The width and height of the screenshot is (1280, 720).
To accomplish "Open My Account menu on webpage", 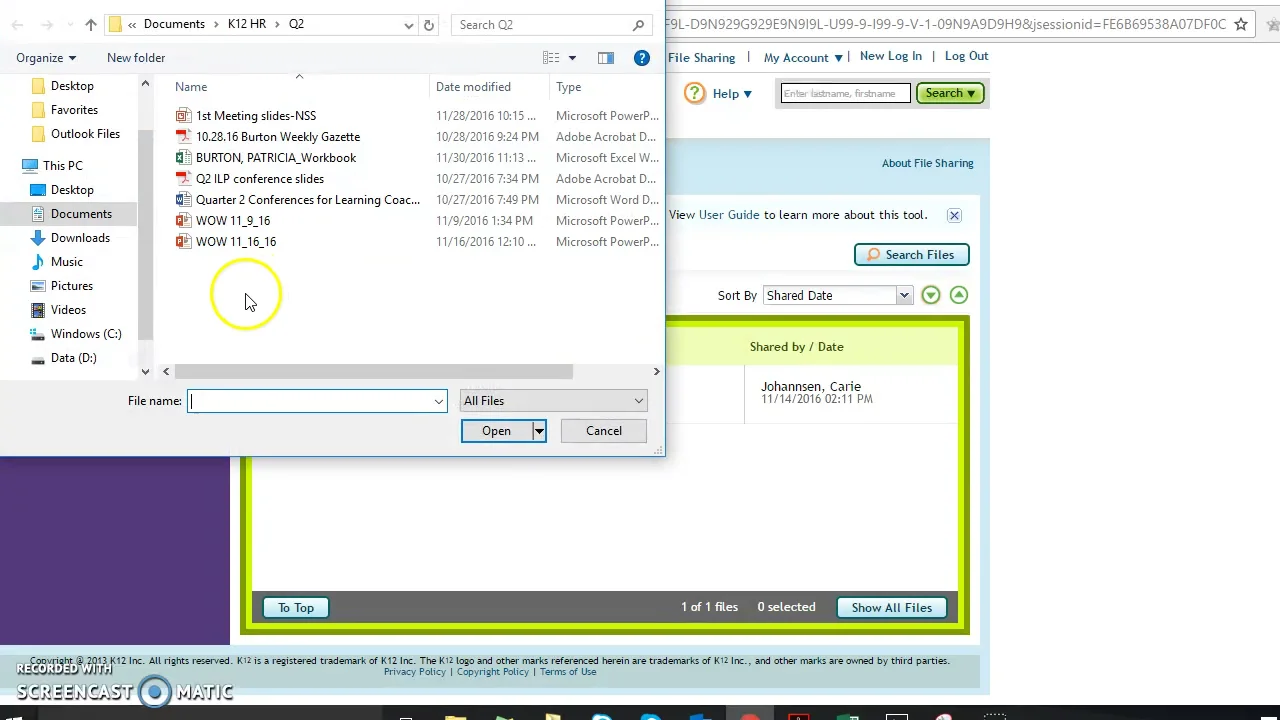I will pyautogui.click(x=803, y=58).
